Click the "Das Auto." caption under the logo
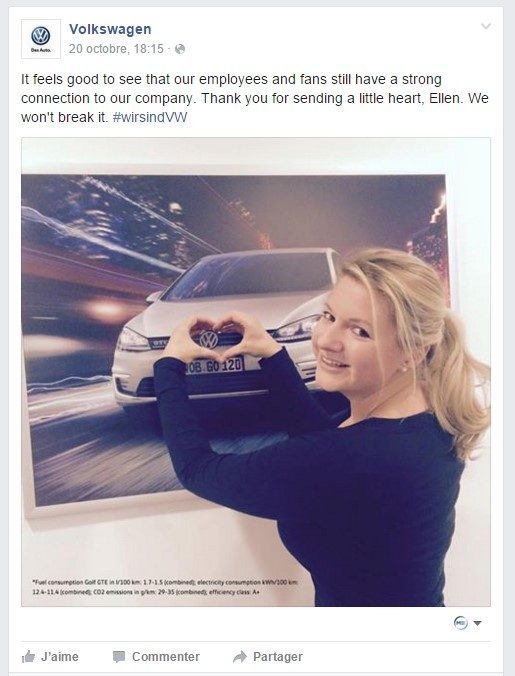This screenshot has width=515, height=676. [41, 50]
